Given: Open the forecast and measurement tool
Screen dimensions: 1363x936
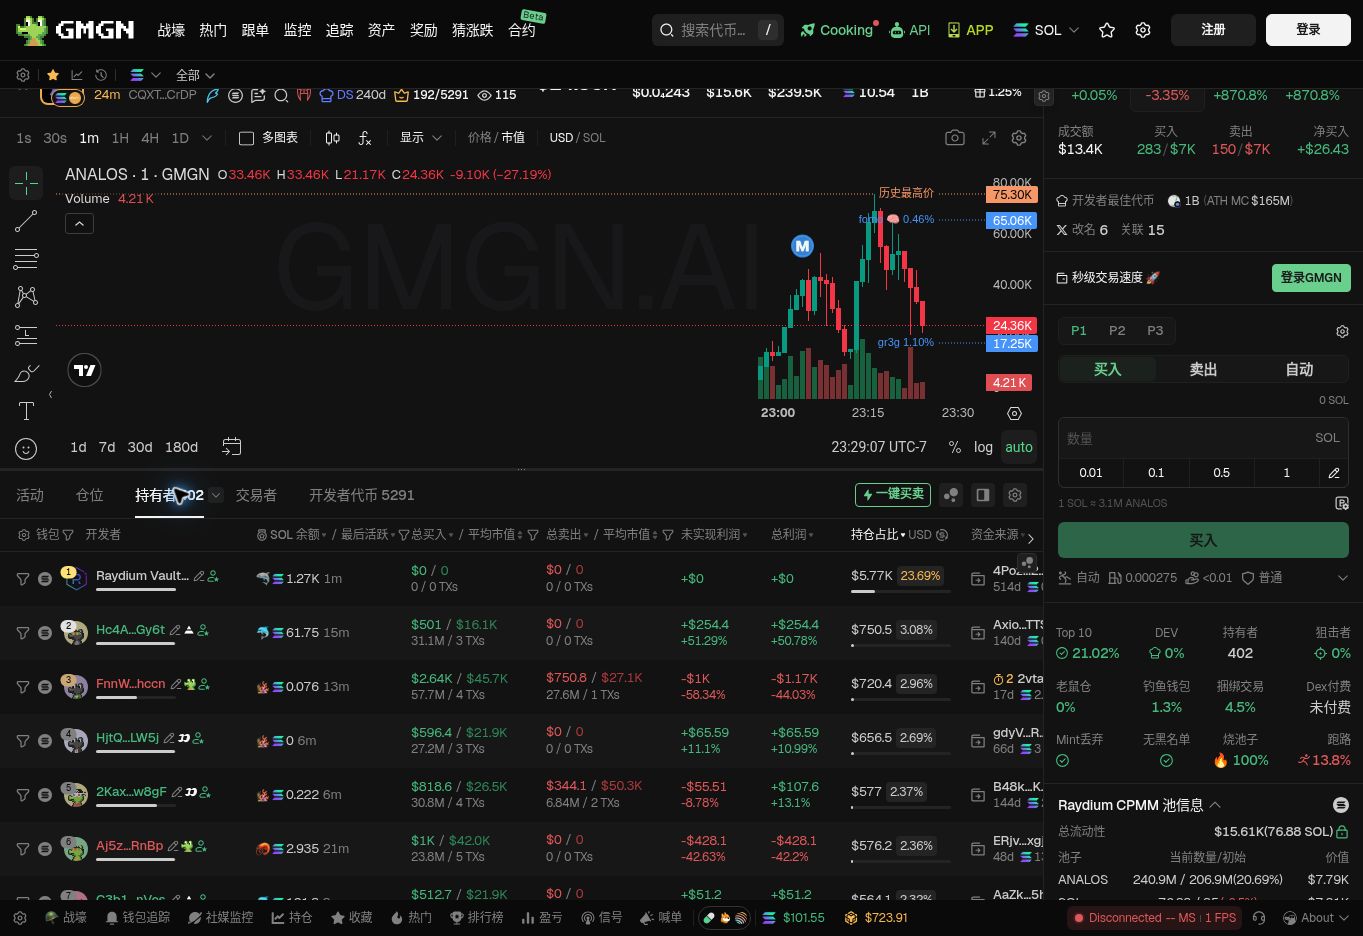Looking at the screenshot, I should (26, 335).
